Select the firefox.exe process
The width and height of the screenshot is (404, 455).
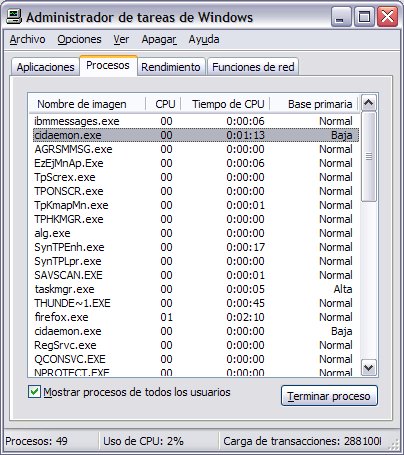pyautogui.click(x=196, y=317)
